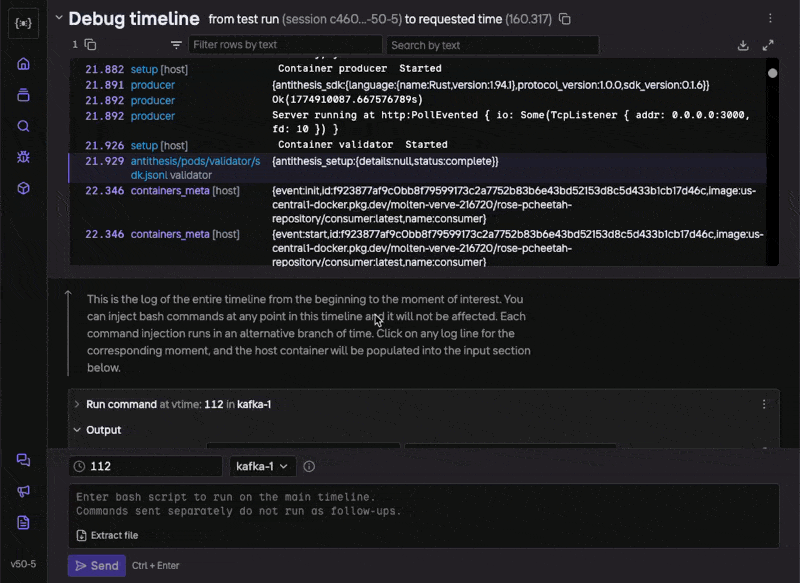Click the filter rows icon
800x583 pixels.
(176, 45)
